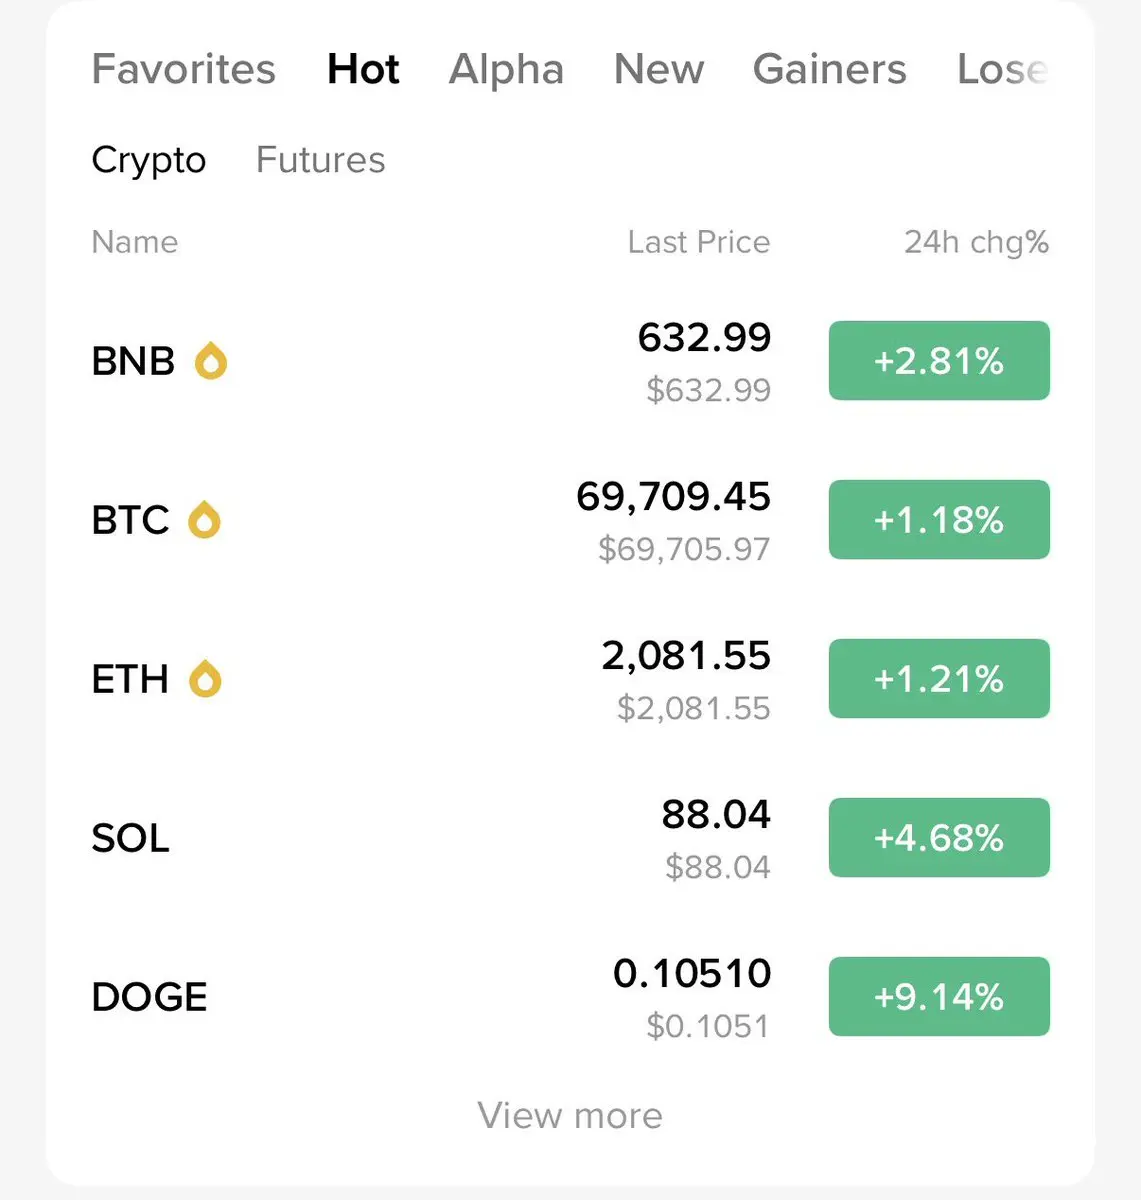The width and height of the screenshot is (1141, 1200).
Task: Open the partially visible Losers tab
Action: click(1002, 69)
